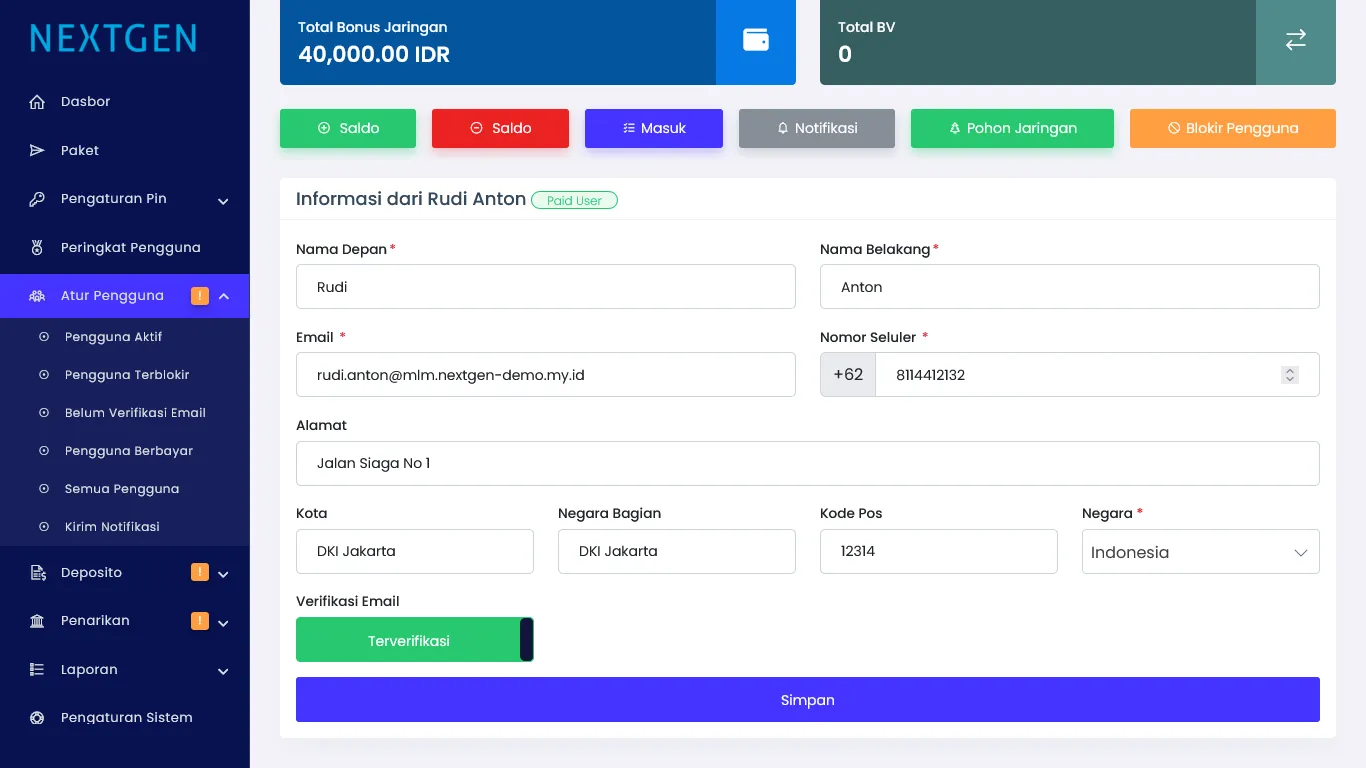This screenshot has height=768, width=1366.
Task: Click the lifebuoy icon beside Pengaturan Sistem
Action: click(37, 718)
